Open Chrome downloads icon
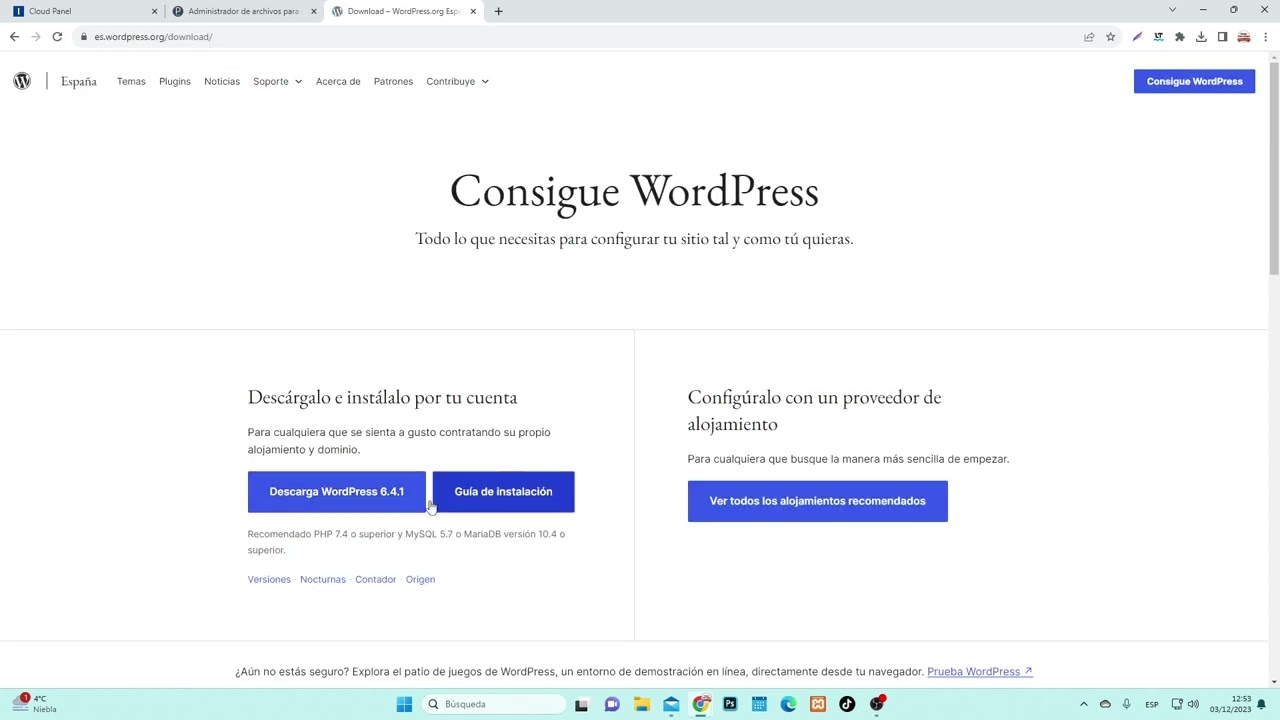The width and height of the screenshot is (1280, 720). tap(1201, 37)
